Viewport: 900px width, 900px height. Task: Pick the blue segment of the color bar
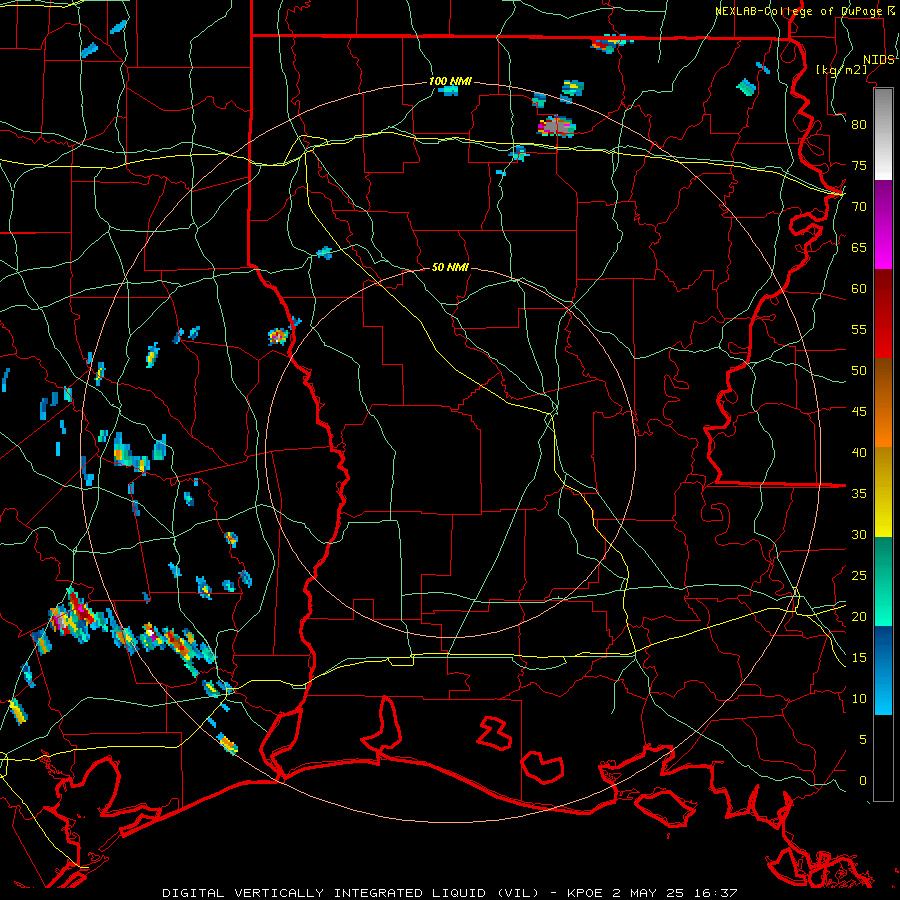click(883, 670)
